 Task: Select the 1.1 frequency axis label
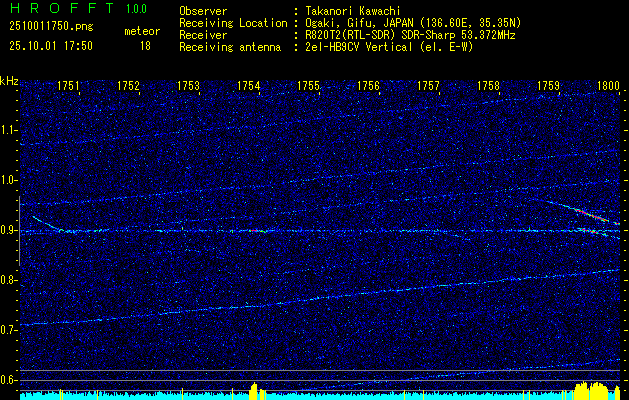(x=9, y=130)
